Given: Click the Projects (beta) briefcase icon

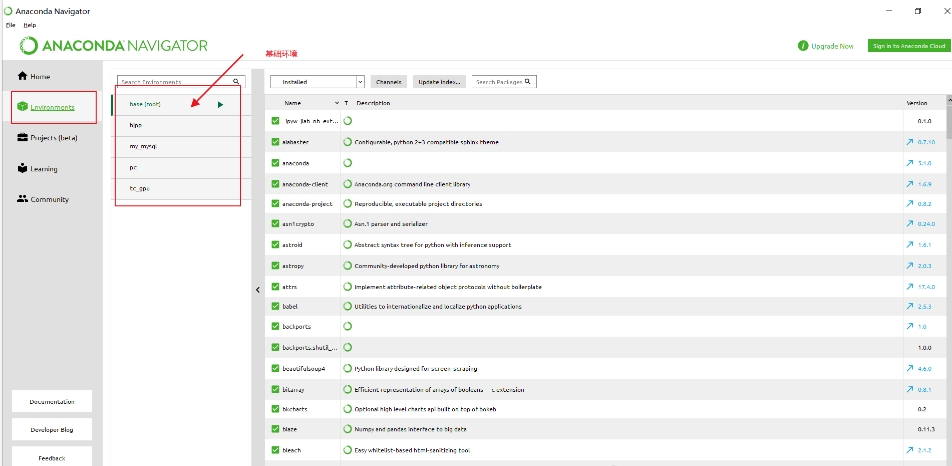Looking at the screenshot, I should [x=22, y=138].
